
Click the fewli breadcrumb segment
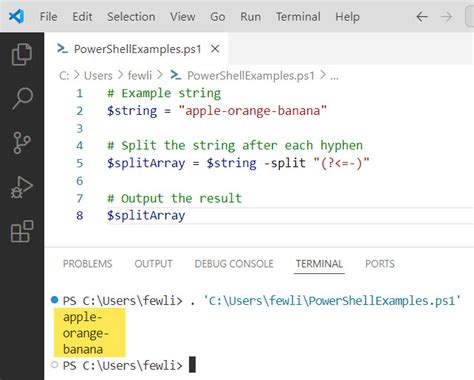140,76
